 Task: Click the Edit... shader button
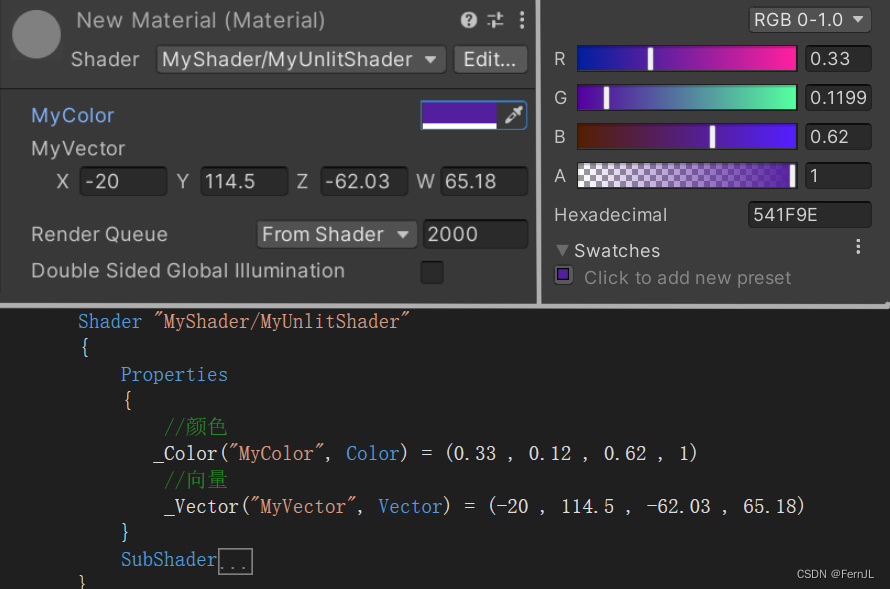[490, 60]
